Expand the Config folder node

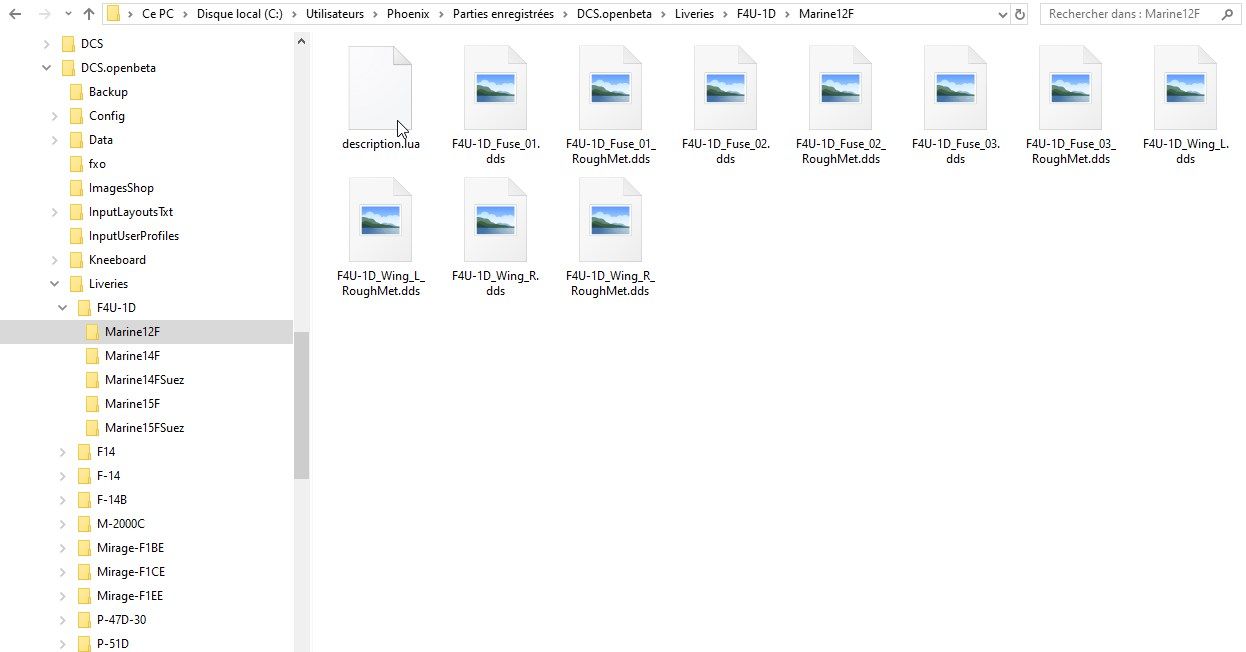(x=55, y=116)
